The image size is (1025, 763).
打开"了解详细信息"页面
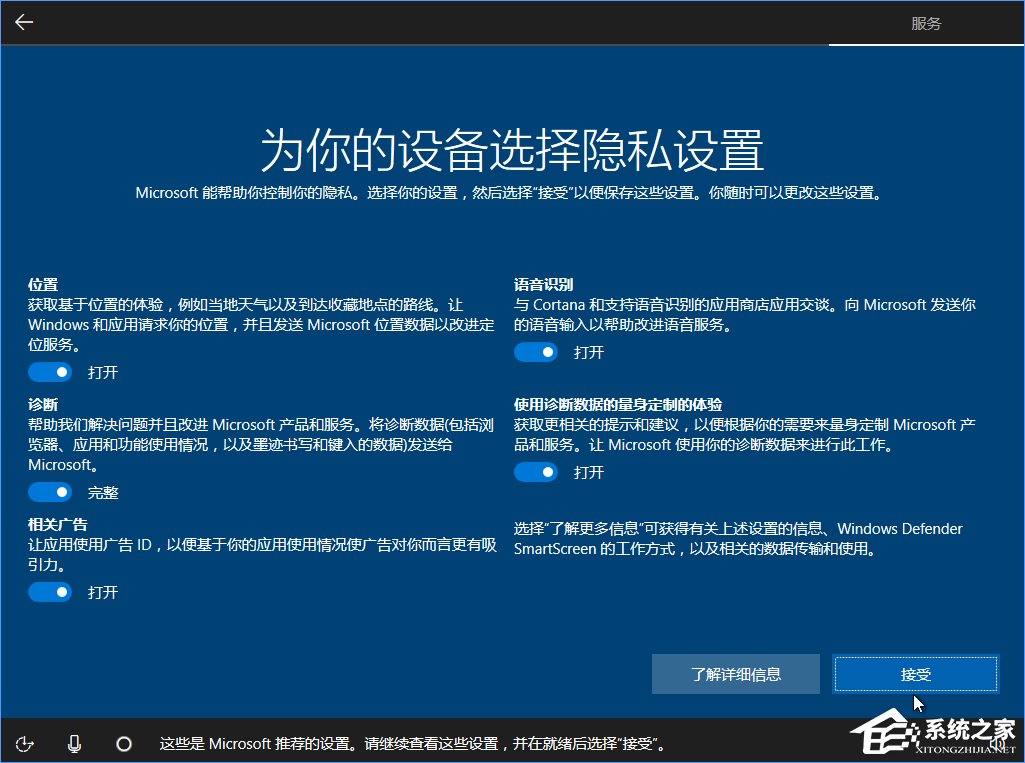click(735, 674)
